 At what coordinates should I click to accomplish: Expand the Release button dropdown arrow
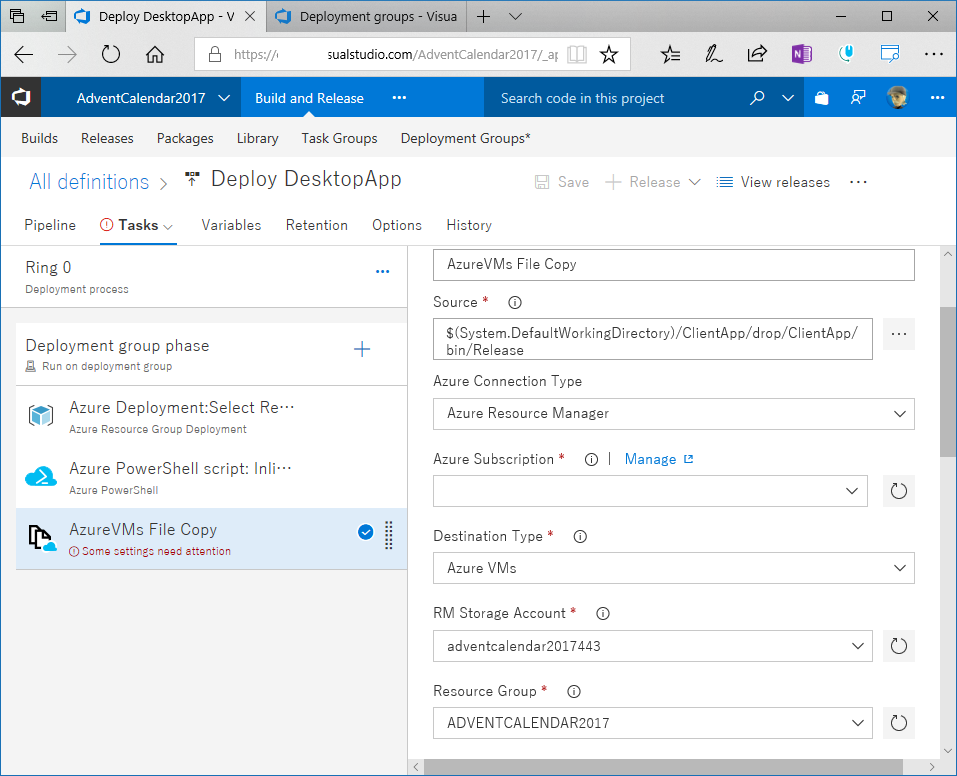pos(695,182)
